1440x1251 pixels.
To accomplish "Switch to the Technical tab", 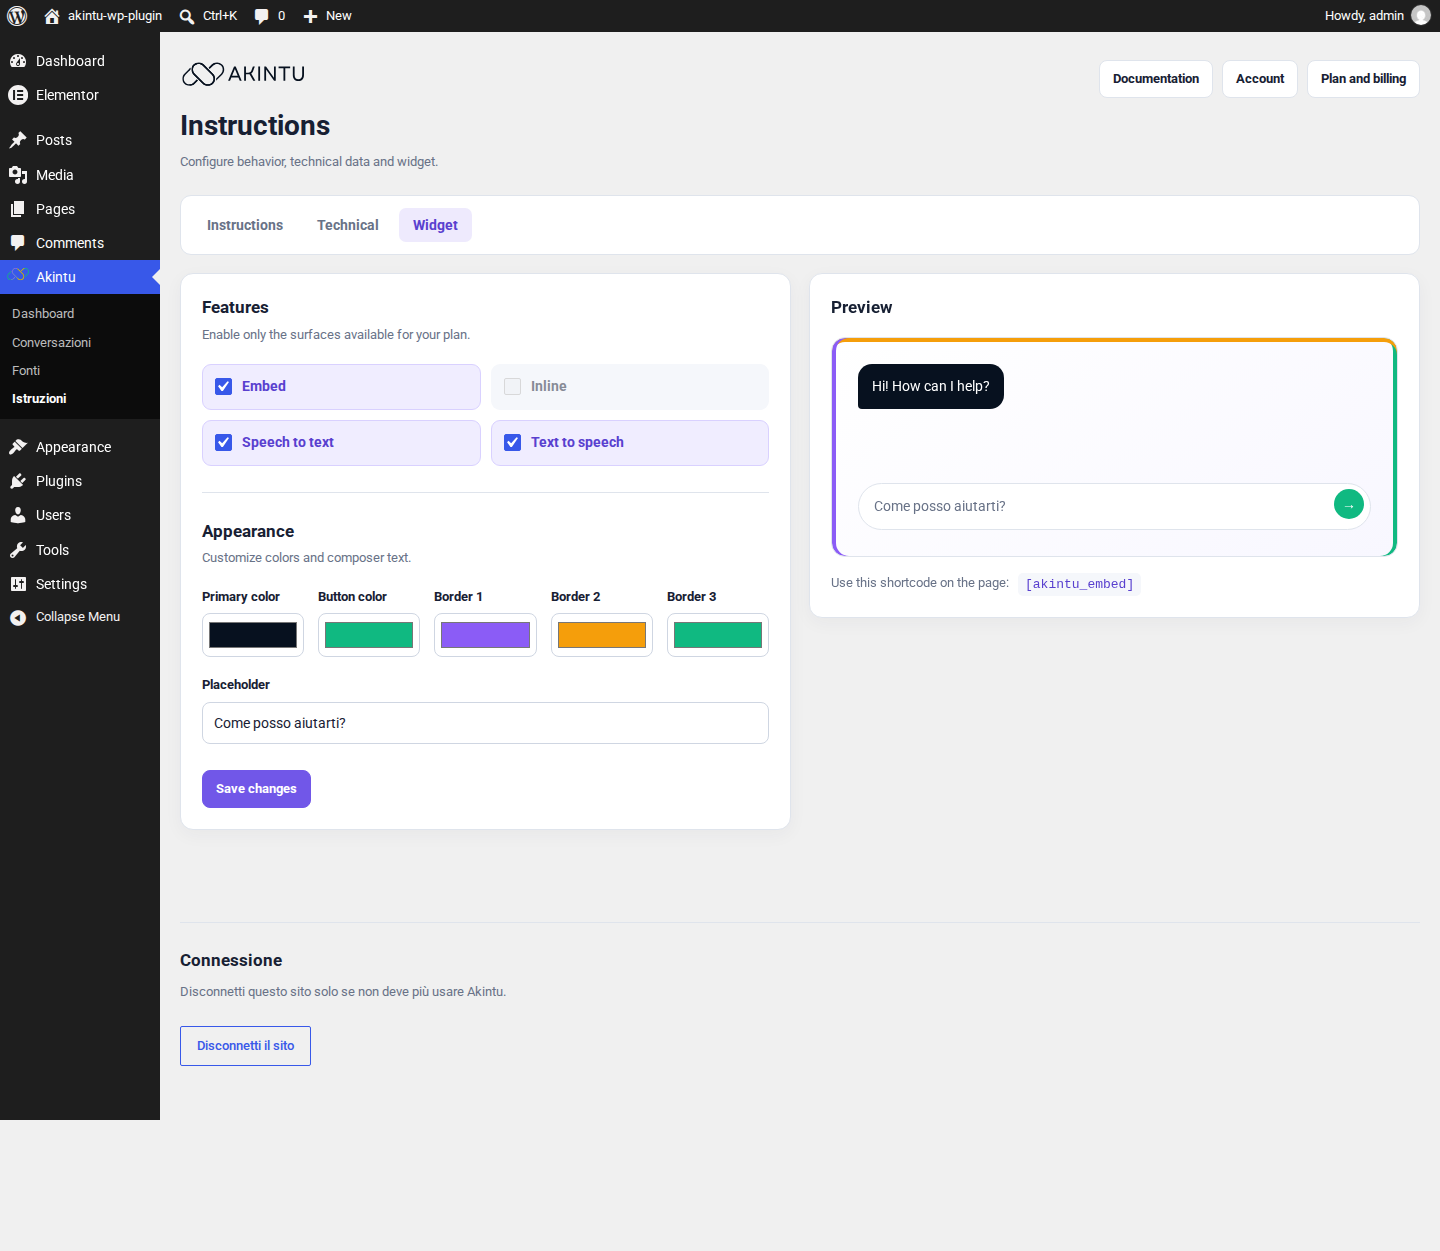I will (348, 225).
